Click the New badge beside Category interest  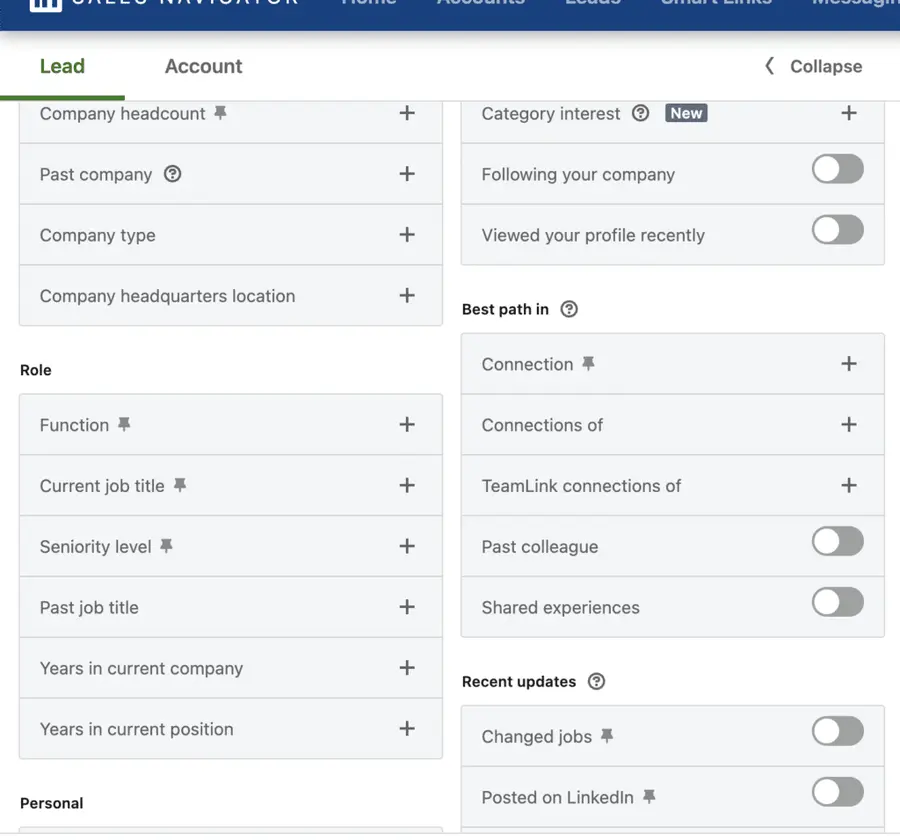click(x=686, y=113)
